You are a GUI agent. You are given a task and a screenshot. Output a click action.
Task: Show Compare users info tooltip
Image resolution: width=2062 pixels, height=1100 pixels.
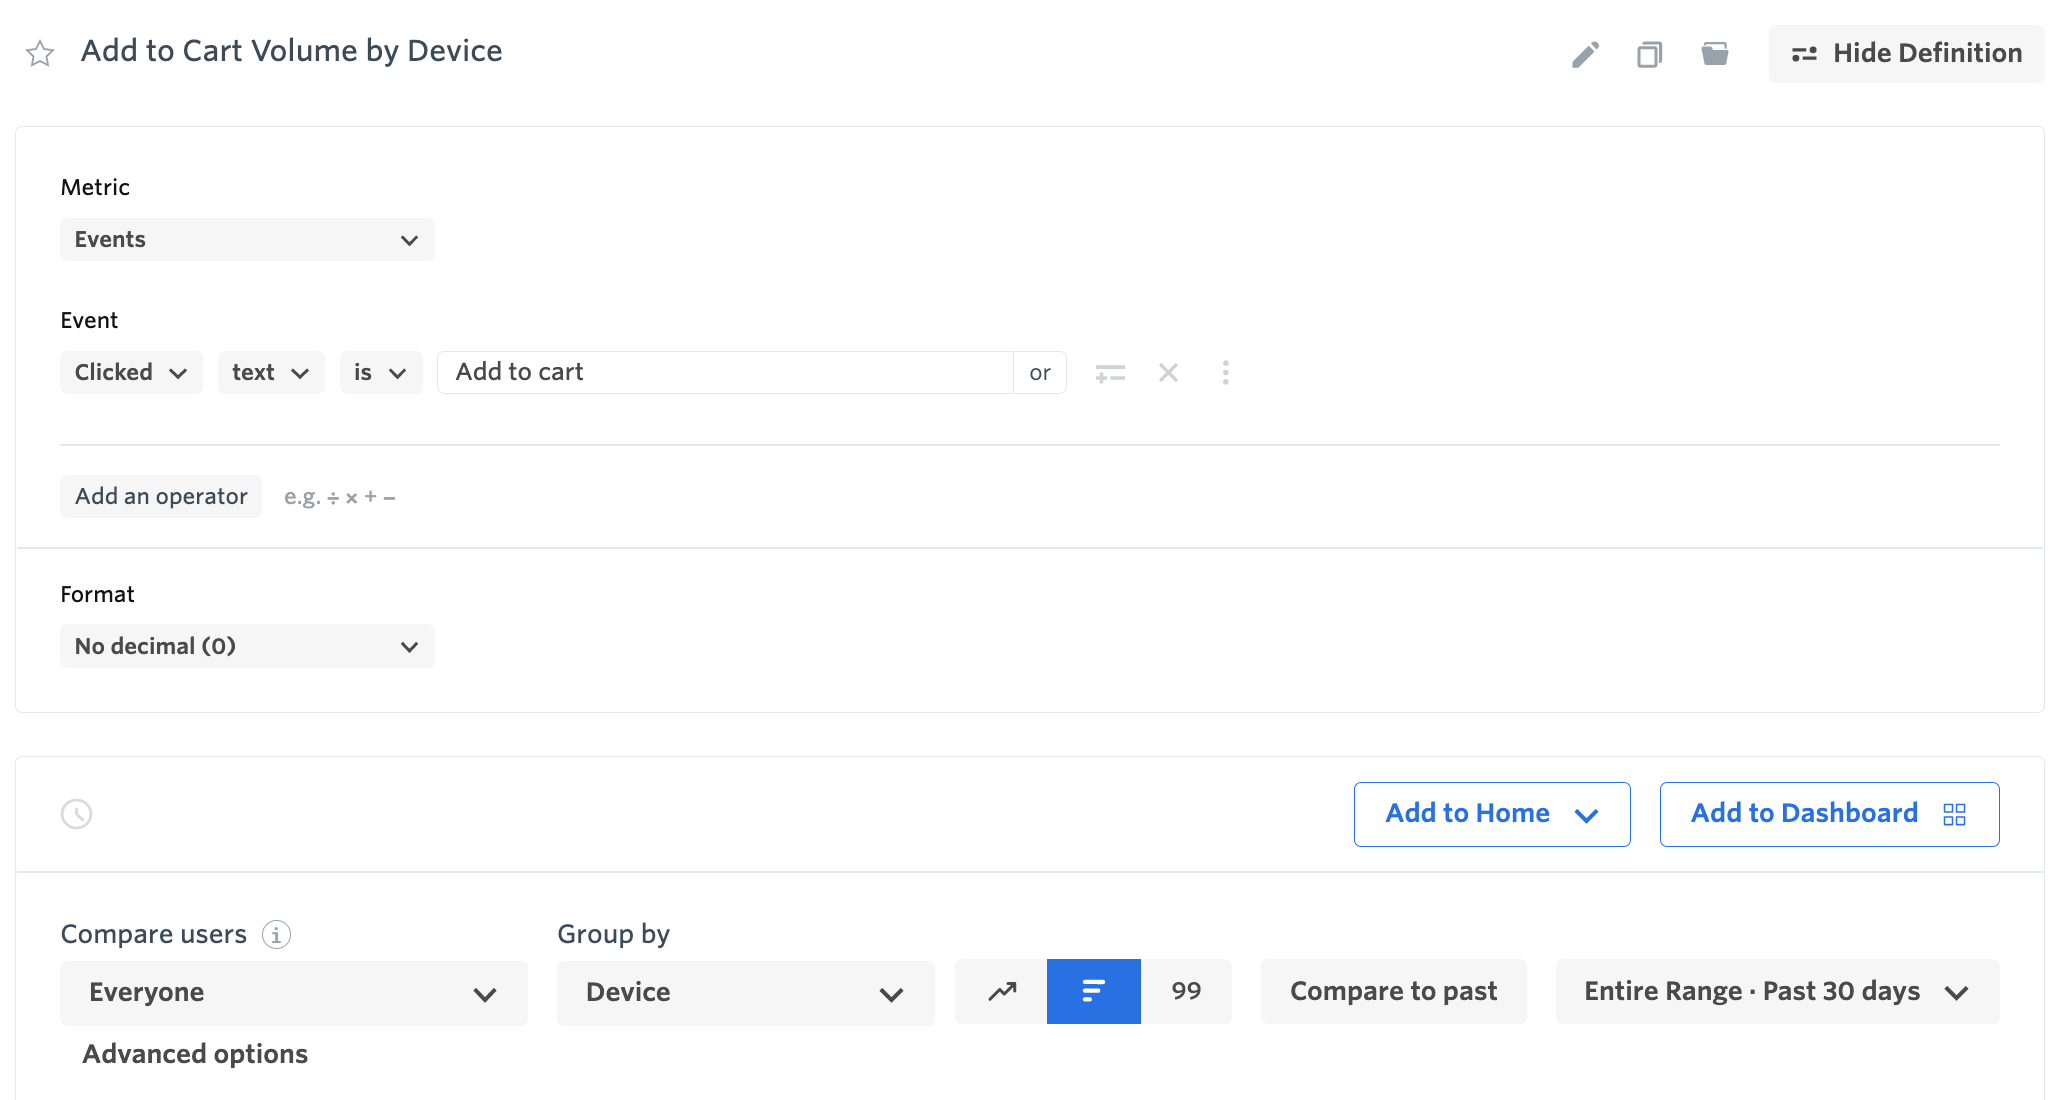pyautogui.click(x=276, y=934)
